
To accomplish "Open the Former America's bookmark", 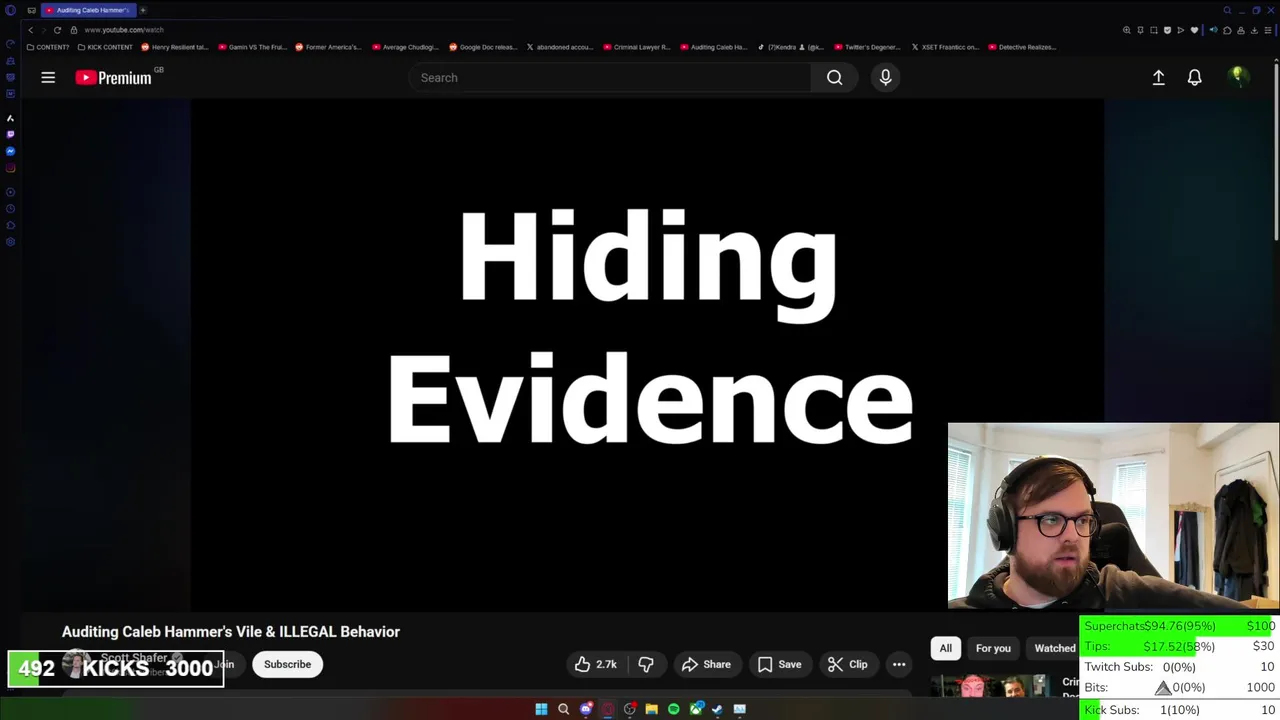I will pos(328,47).
